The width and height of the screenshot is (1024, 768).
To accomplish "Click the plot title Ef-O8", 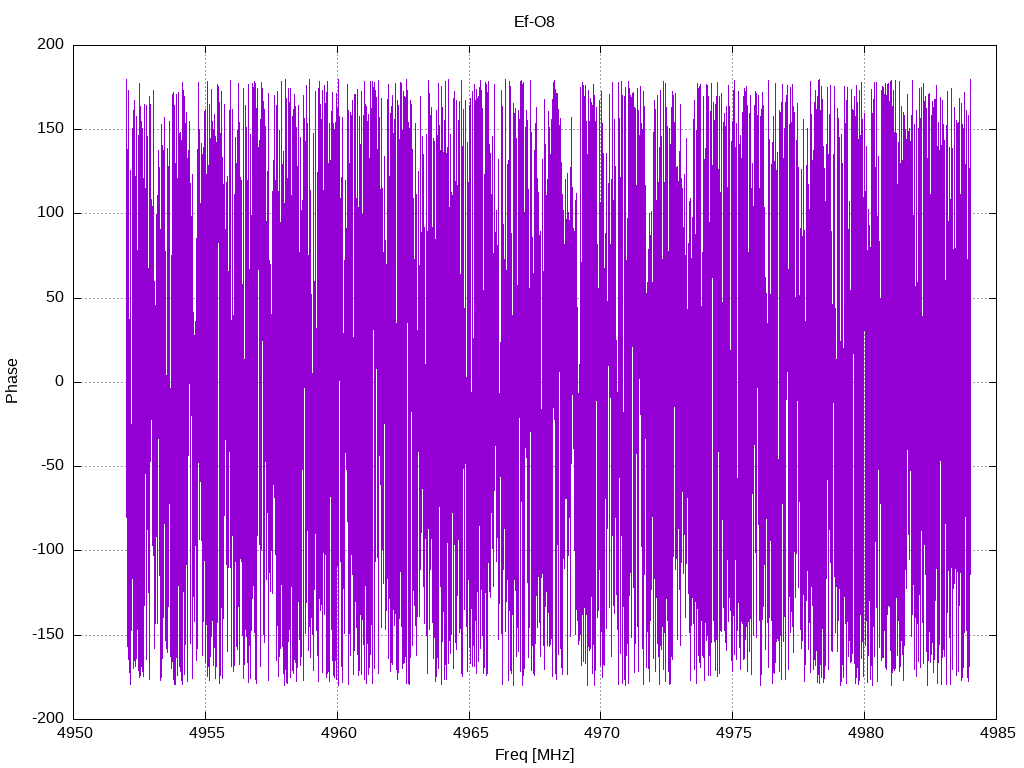I will point(534,22).
